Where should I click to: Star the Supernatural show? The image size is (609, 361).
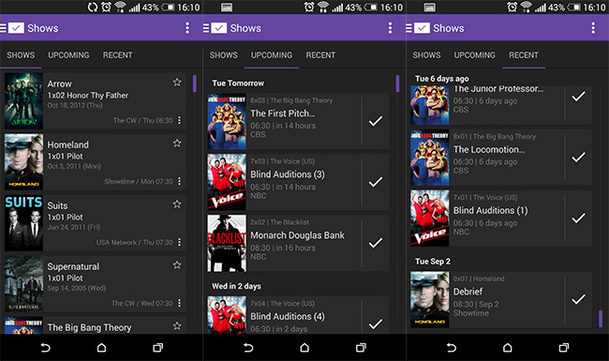[x=177, y=265]
